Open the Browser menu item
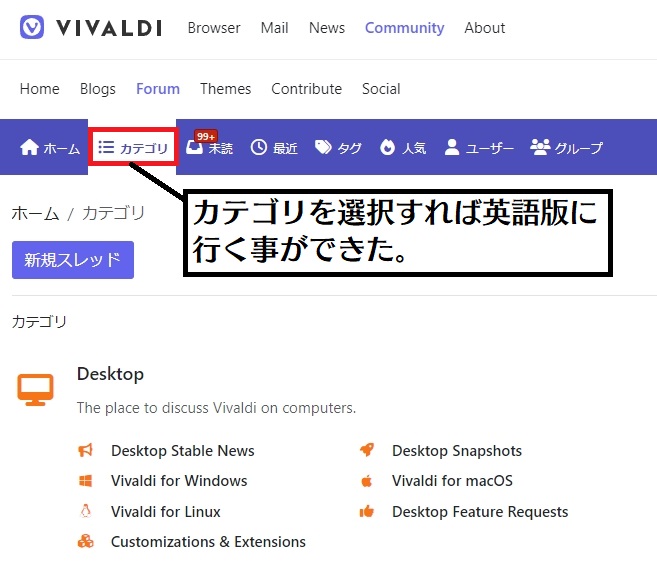Viewport: 657px width, 572px height. coord(214,28)
